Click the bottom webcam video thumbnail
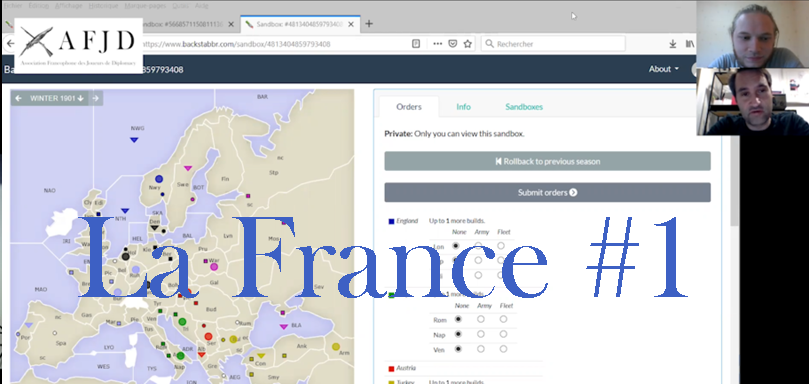 [x=752, y=102]
